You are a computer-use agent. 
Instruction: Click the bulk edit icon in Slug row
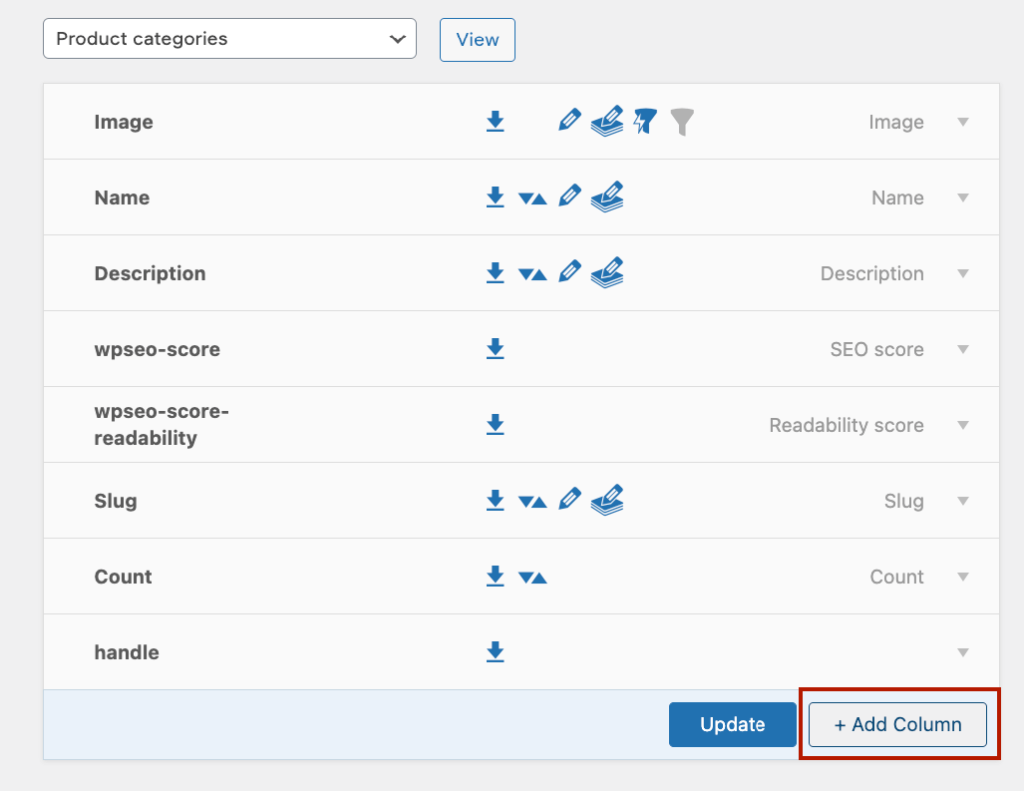pyautogui.click(x=607, y=500)
